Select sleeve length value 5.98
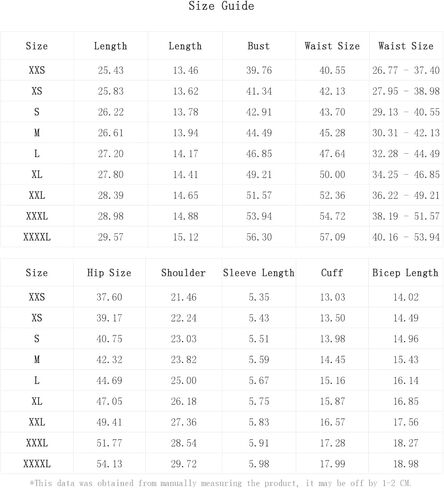Viewport: 444px width, 488px height. (x=259, y=464)
